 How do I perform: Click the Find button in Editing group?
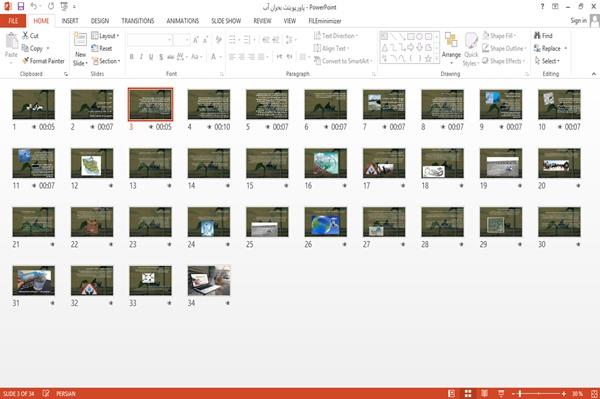(543, 36)
